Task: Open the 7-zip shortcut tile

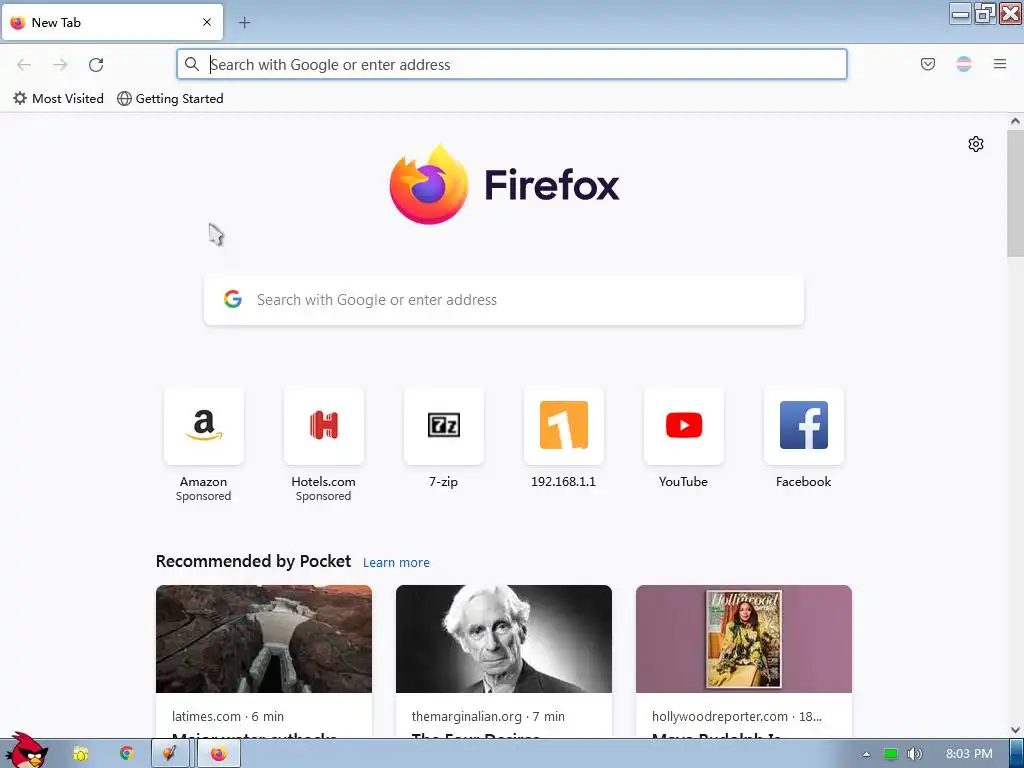Action: coord(443,426)
